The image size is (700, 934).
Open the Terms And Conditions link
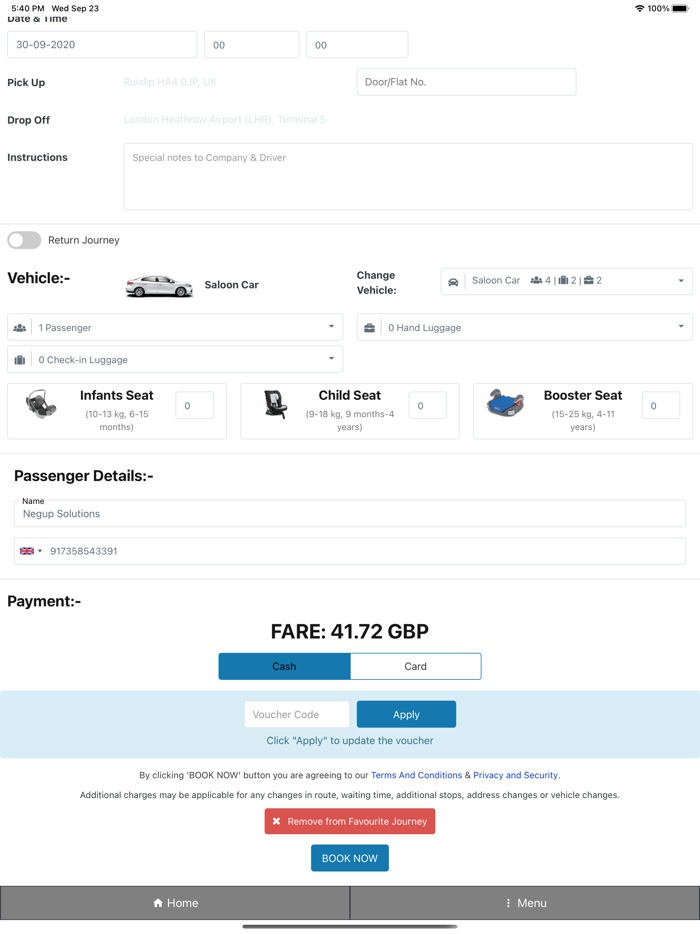click(416, 775)
